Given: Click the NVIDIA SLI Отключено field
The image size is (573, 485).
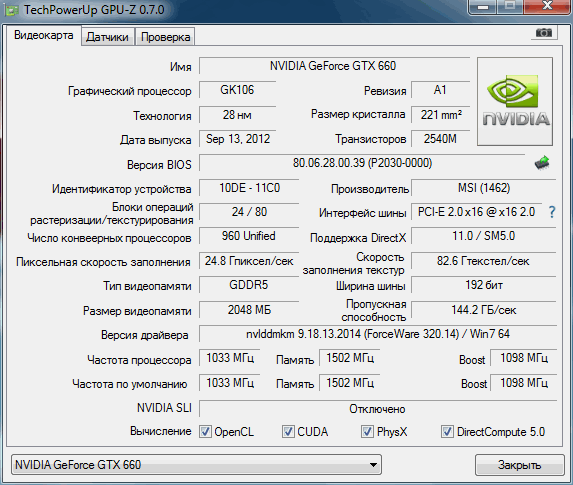Looking at the screenshot, I should click(378, 409).
